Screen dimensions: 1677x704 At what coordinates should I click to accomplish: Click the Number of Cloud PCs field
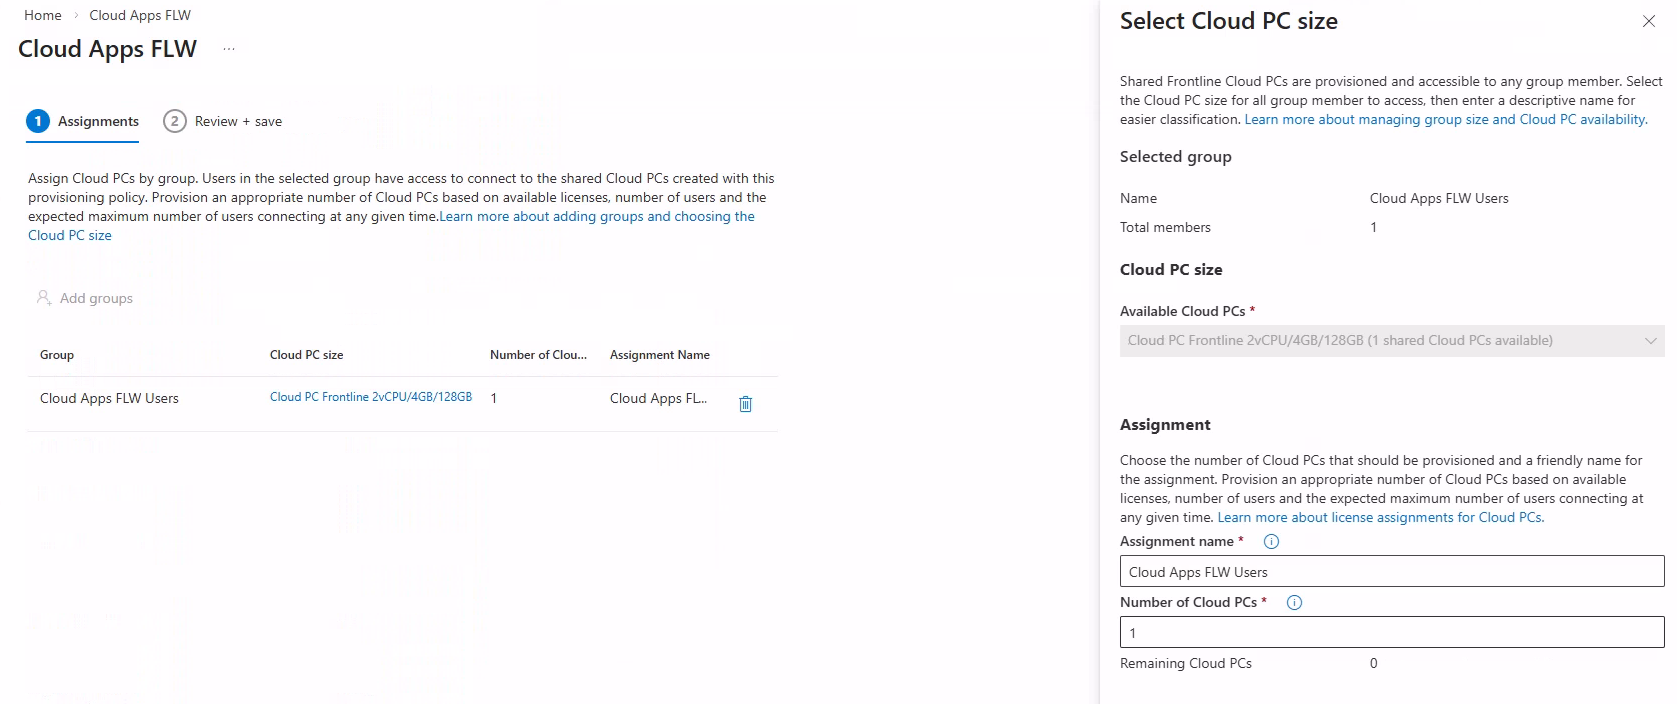tap(1390, 632)
